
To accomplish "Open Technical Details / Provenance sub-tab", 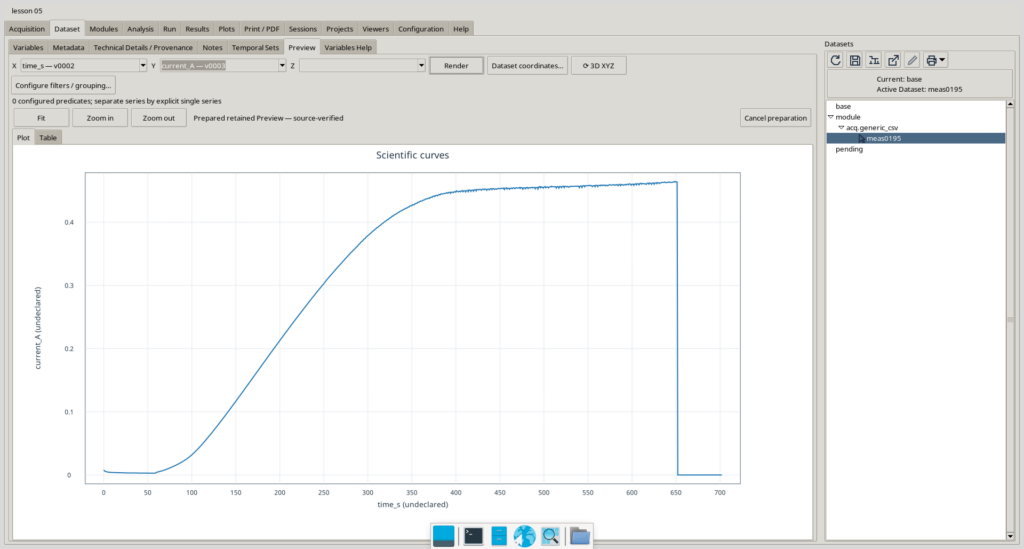I will (143, 48).
